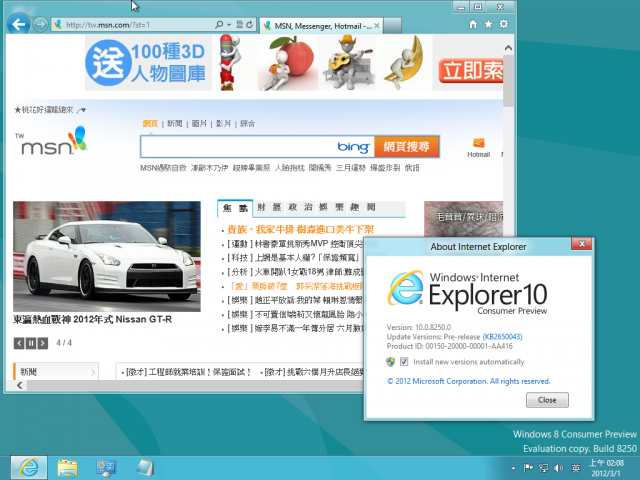
Task: Select the 綜合 search category
Action: 247,123
